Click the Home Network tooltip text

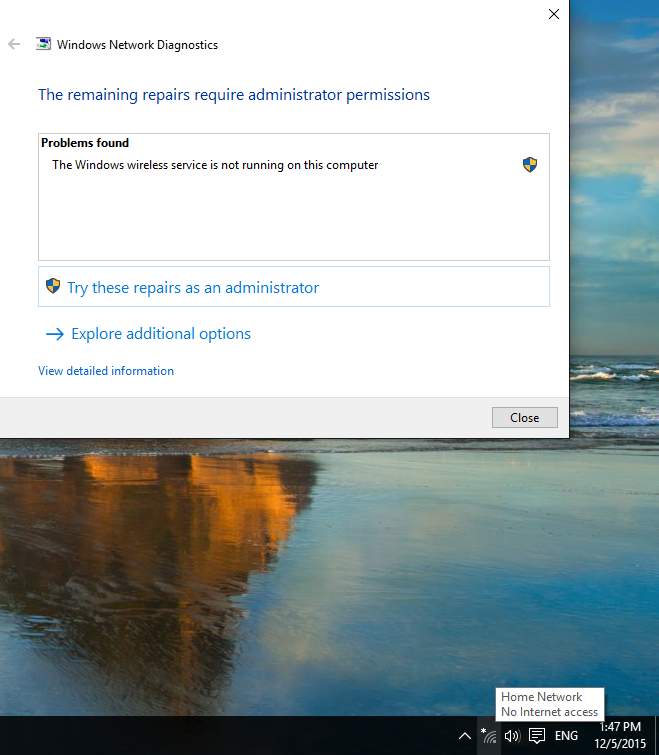[542, 697]
